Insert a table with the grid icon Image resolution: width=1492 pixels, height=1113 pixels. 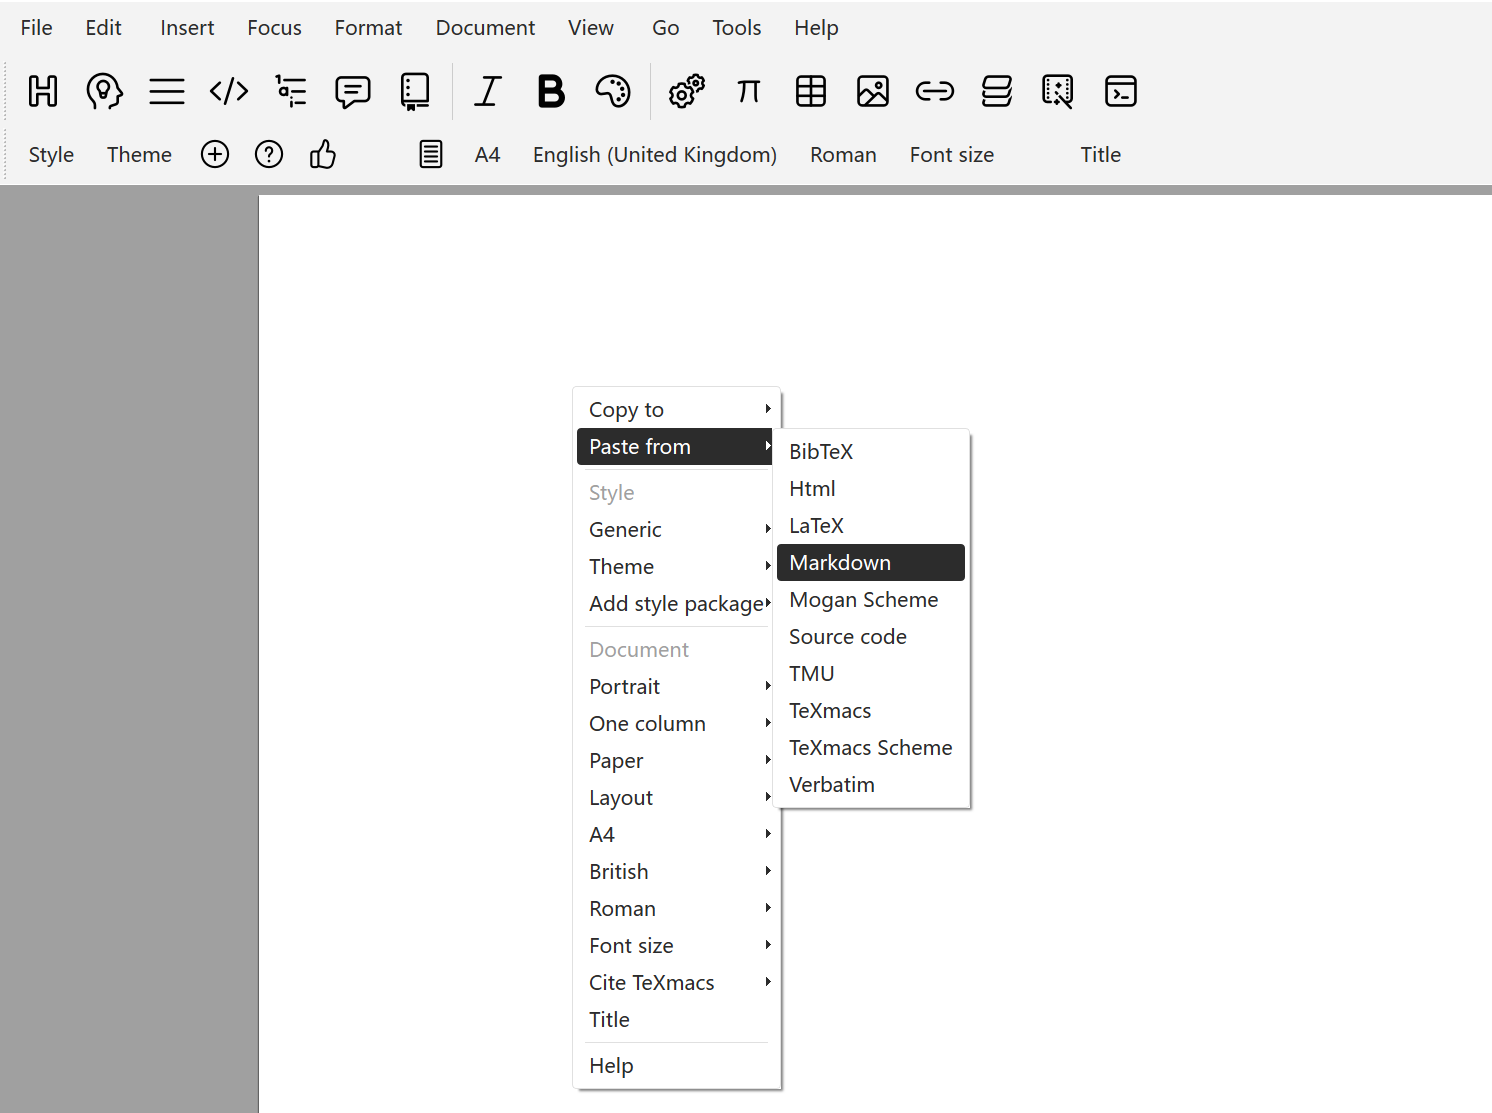(811, 91)
